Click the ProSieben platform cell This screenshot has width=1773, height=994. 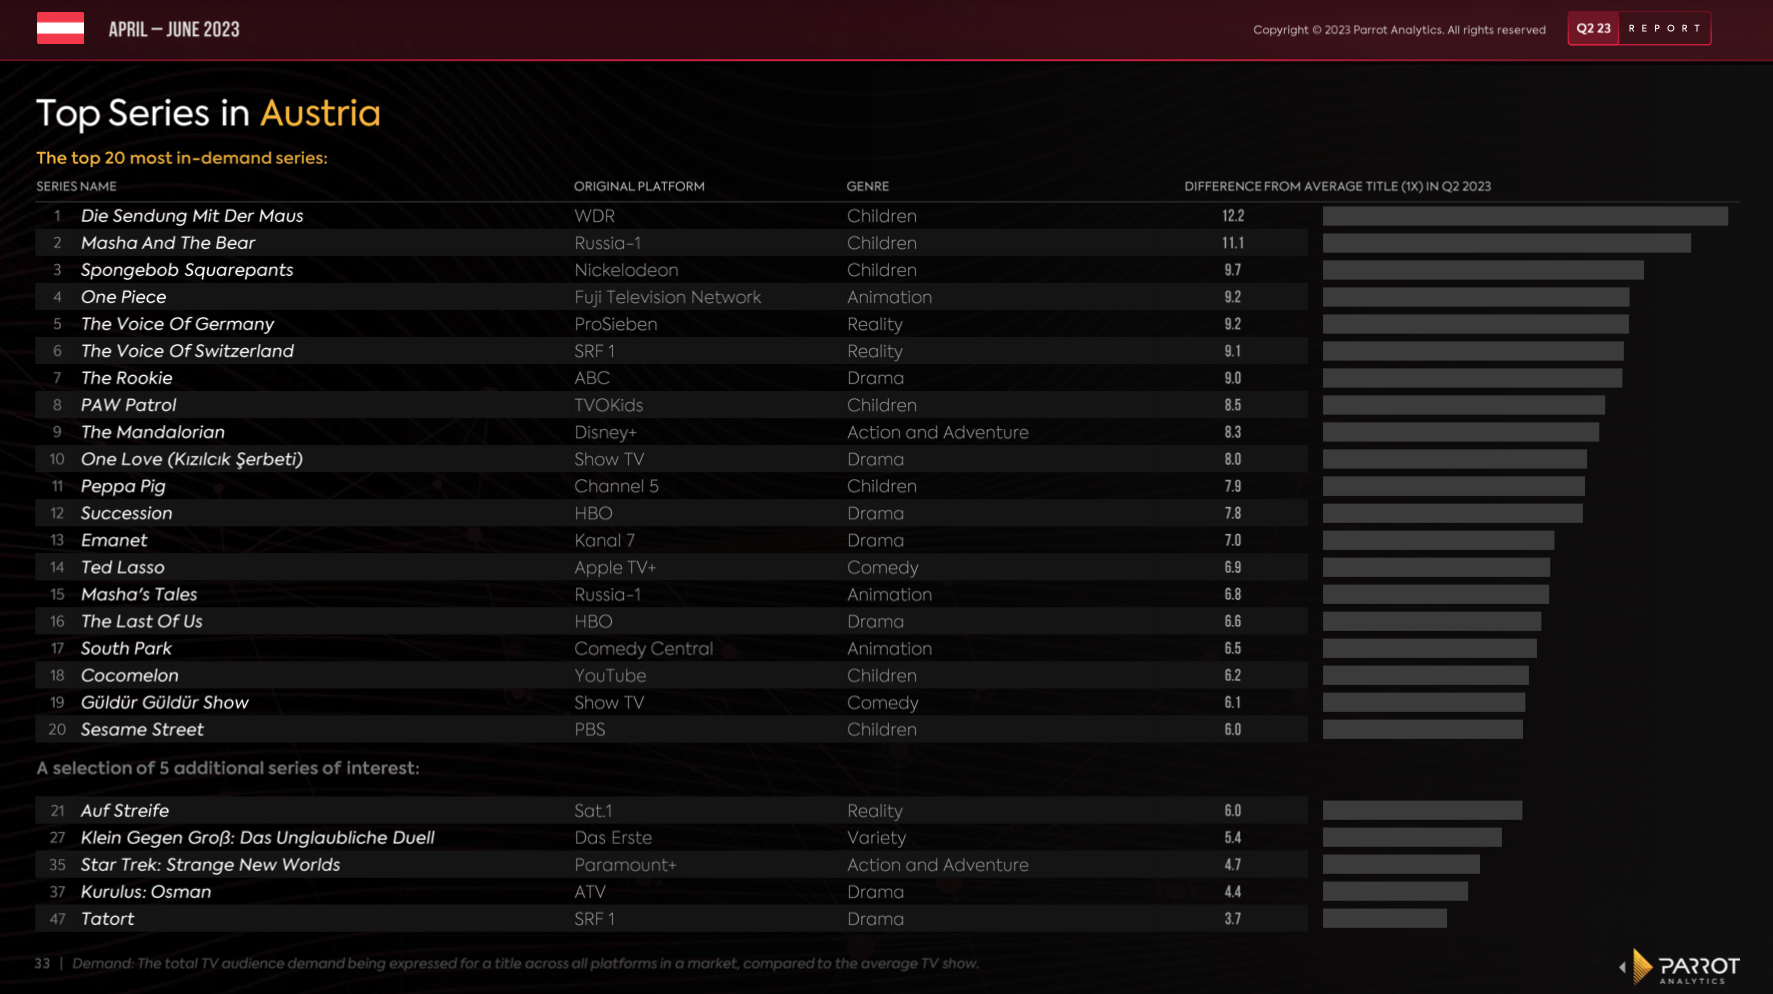point(616,324)
